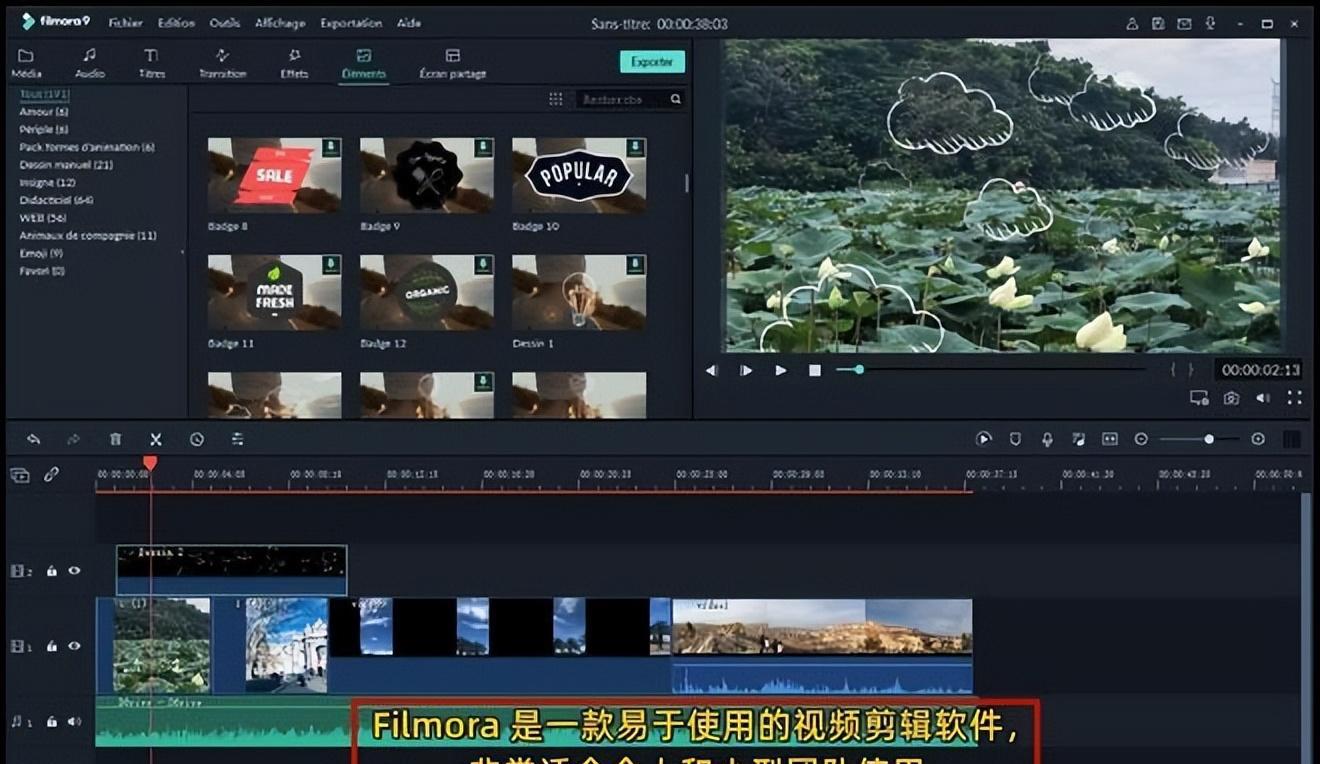1320x764 pixels.
Task: Add a marker using the shield marker icon
Action: click(1015, 439)
